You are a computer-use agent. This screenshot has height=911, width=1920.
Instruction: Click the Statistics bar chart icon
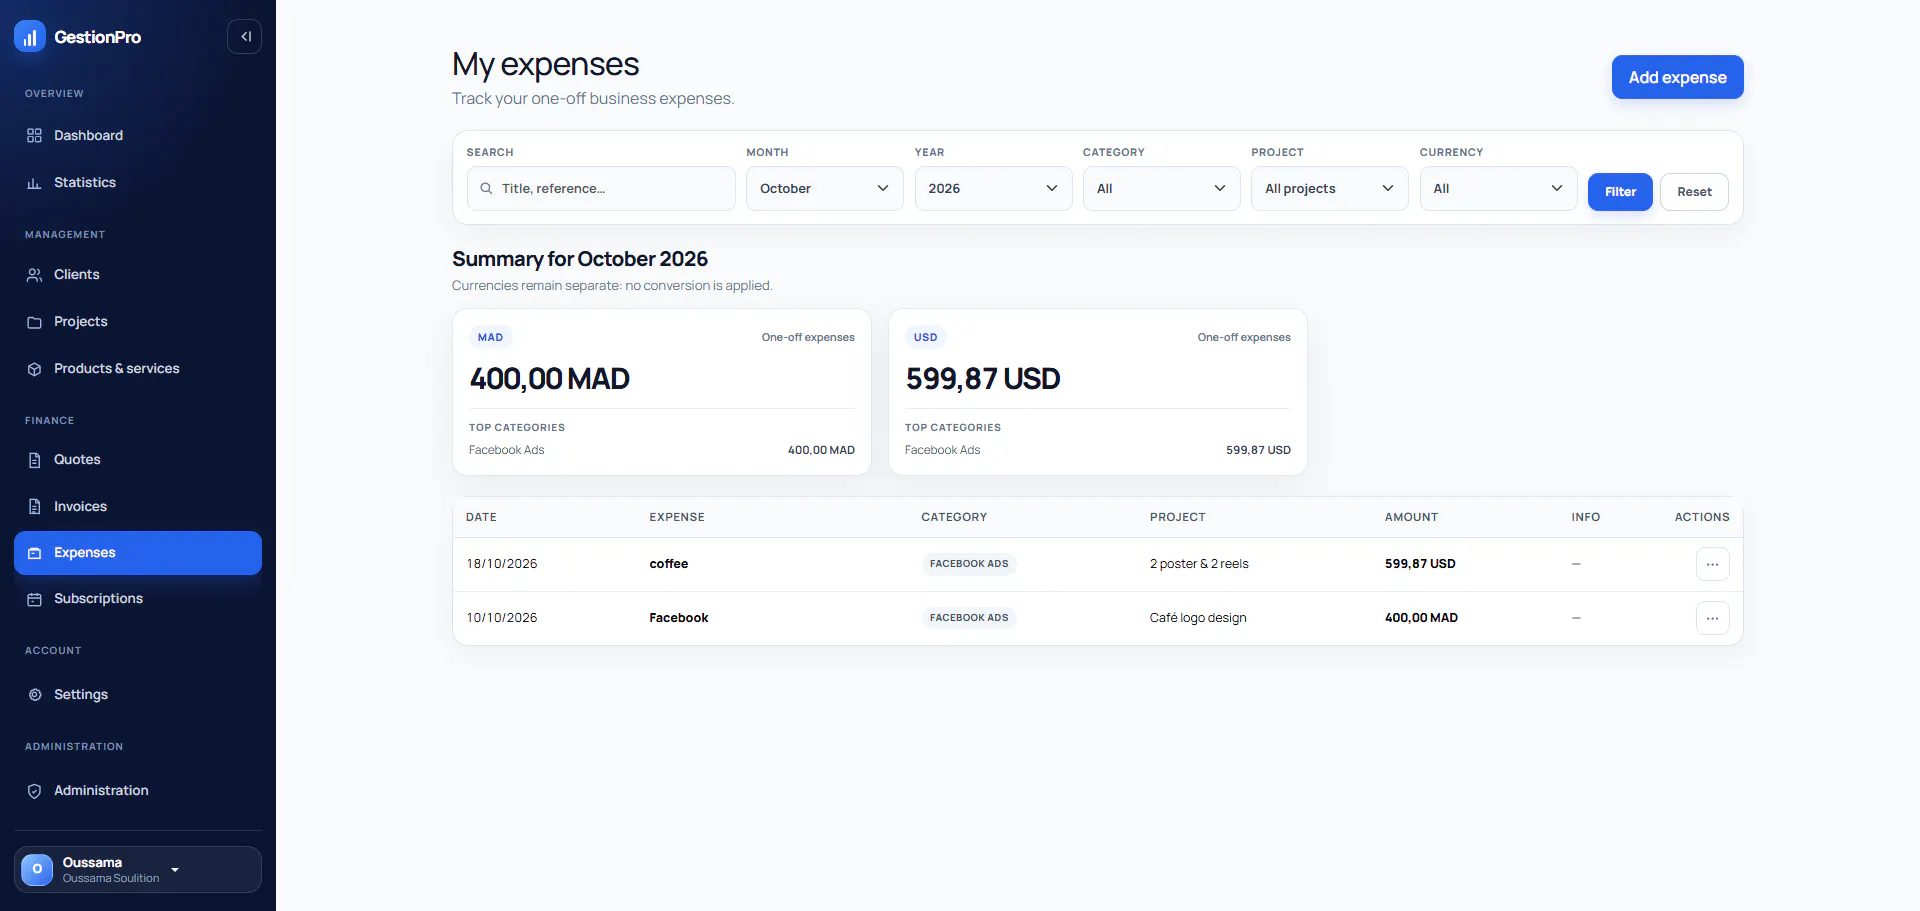[x=34, y=183]
